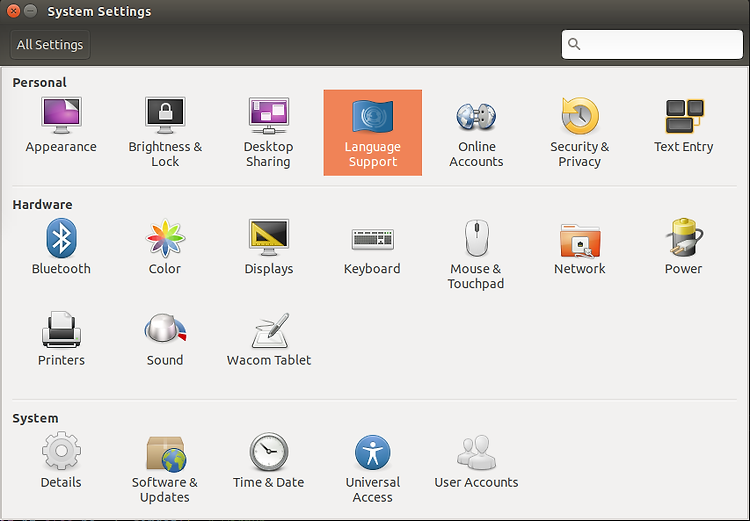Focus the settings search field

pos(652,44)
